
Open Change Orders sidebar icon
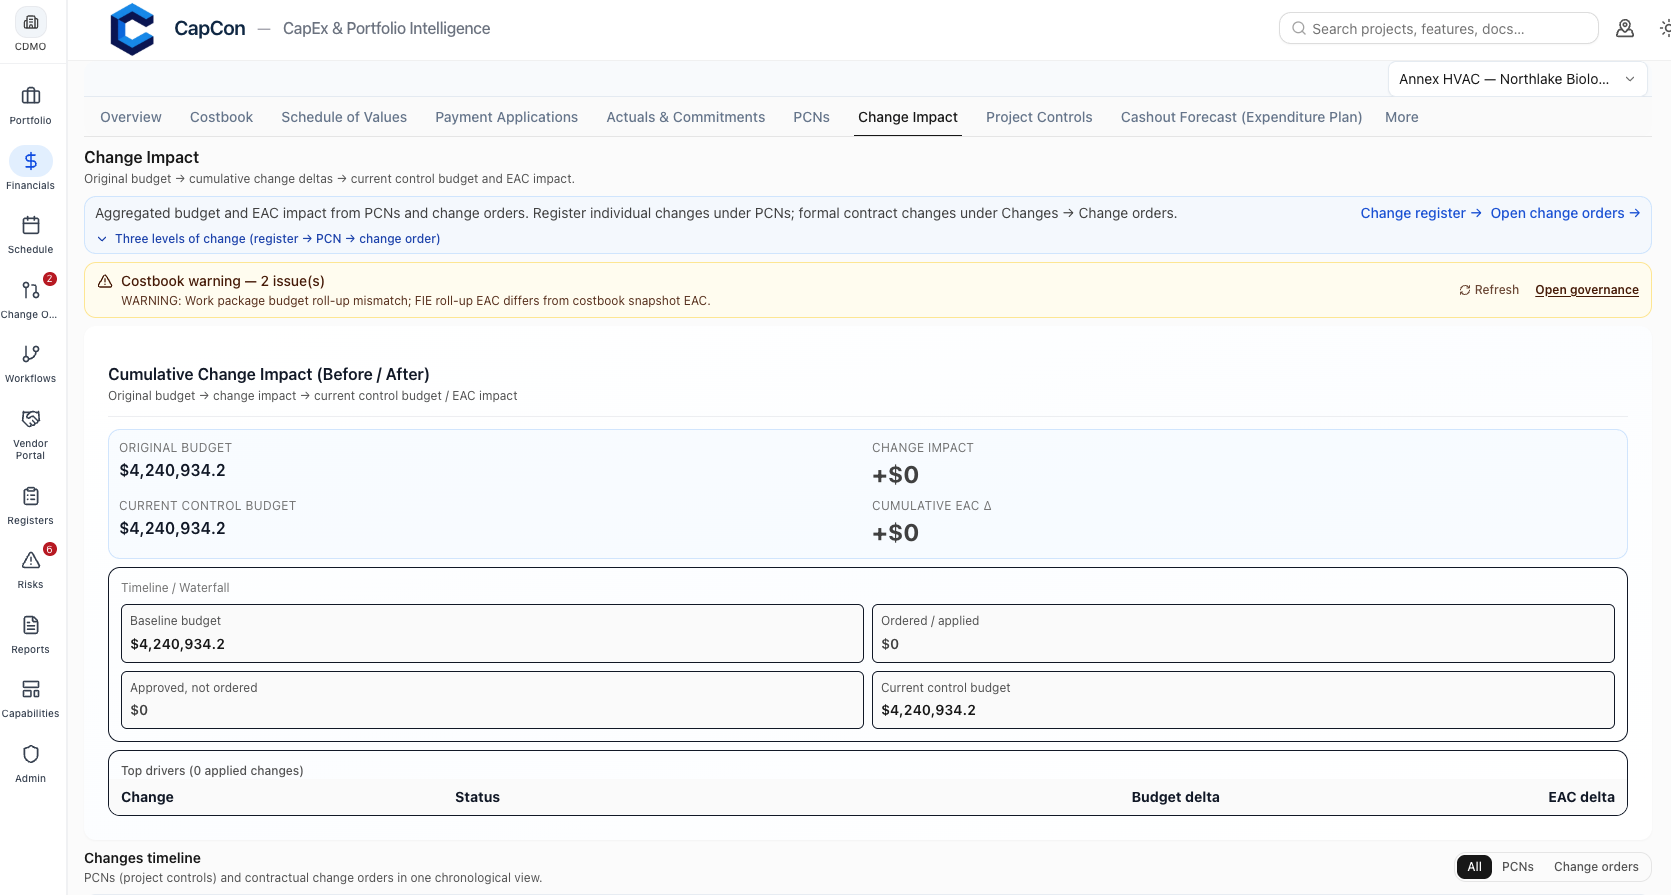coord(31,290)
